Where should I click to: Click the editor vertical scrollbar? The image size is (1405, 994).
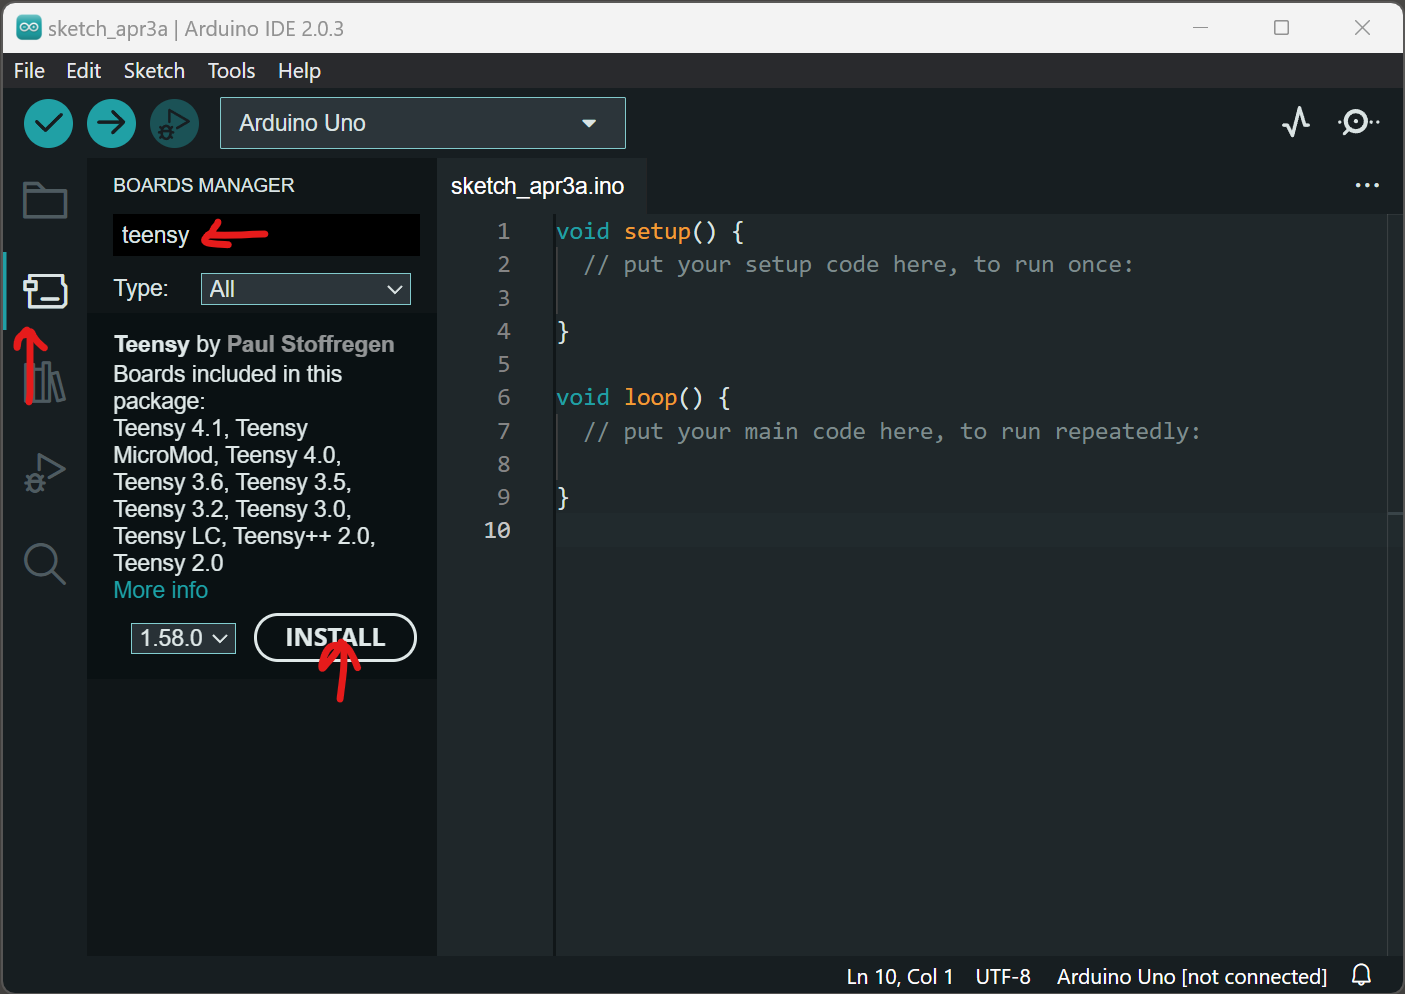tap(1395, 584)
